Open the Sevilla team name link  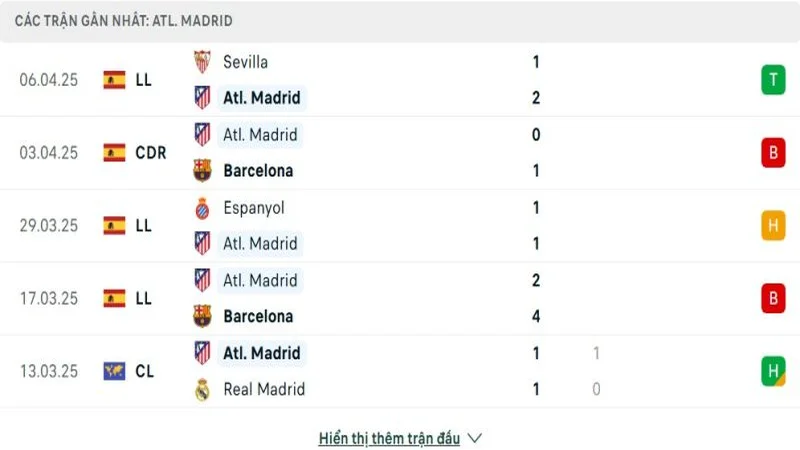(x=245, y=62)
